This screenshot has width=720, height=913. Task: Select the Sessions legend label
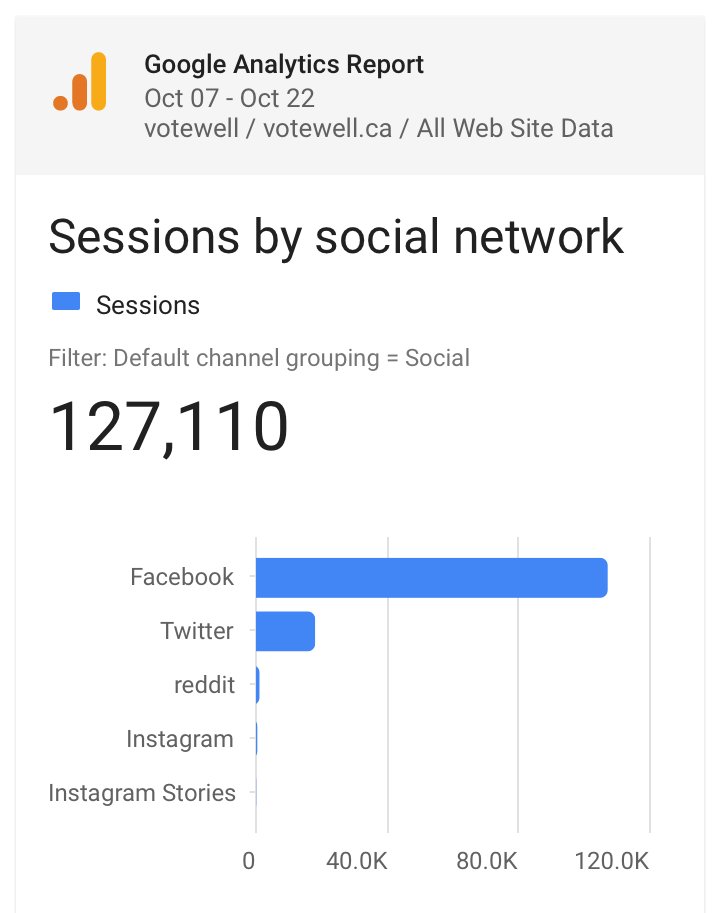click(148, 305)
